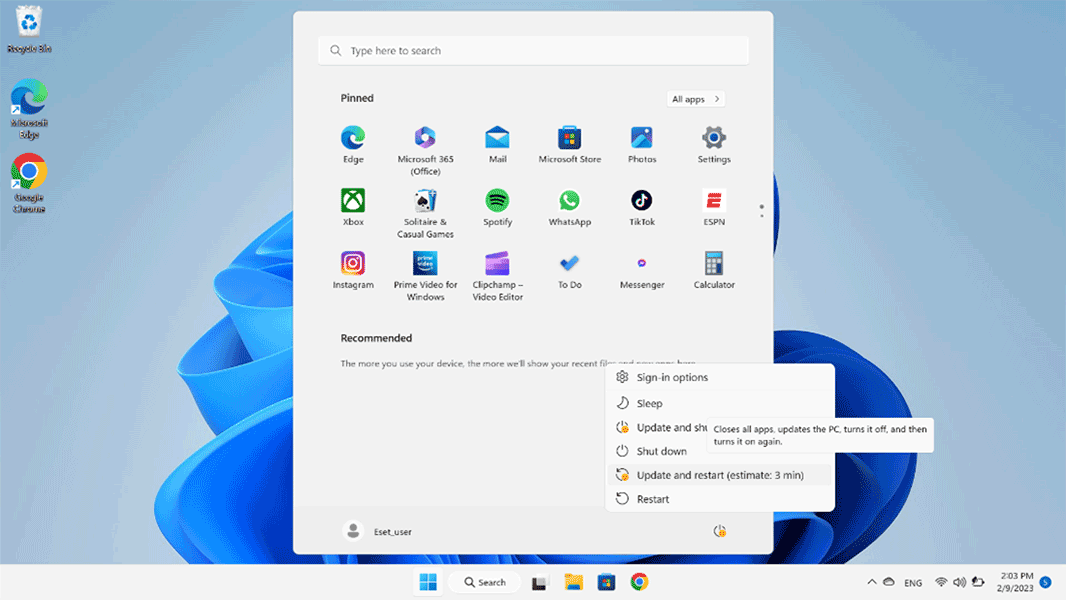Launch the Calculator app
Screen dimensions: 1066x600
click(714, 264)
